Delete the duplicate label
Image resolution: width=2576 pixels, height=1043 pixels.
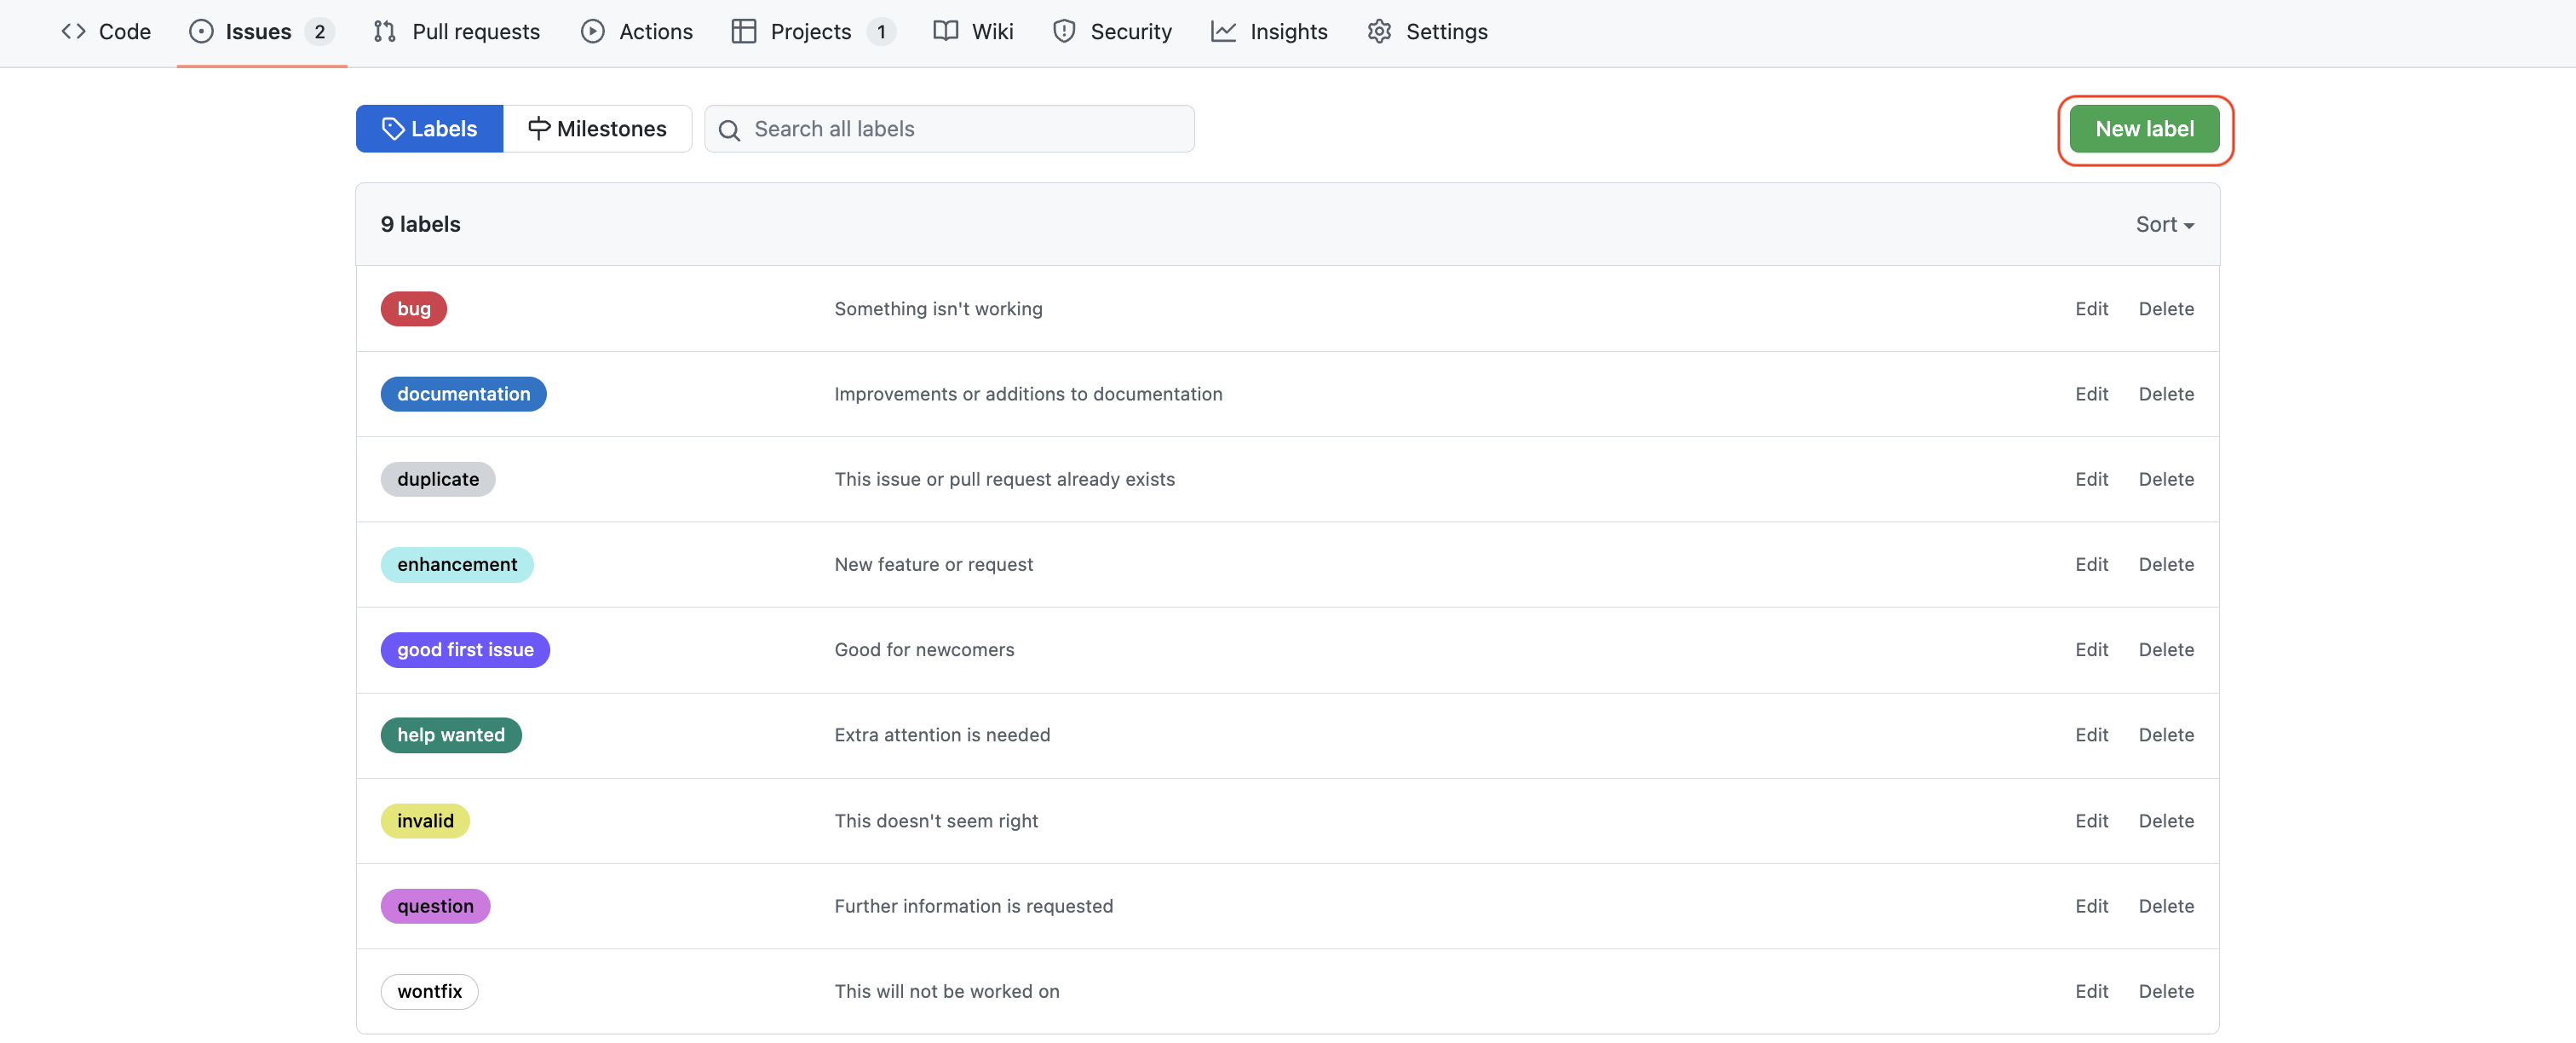pyautogui.click(x=2166, y=479)
